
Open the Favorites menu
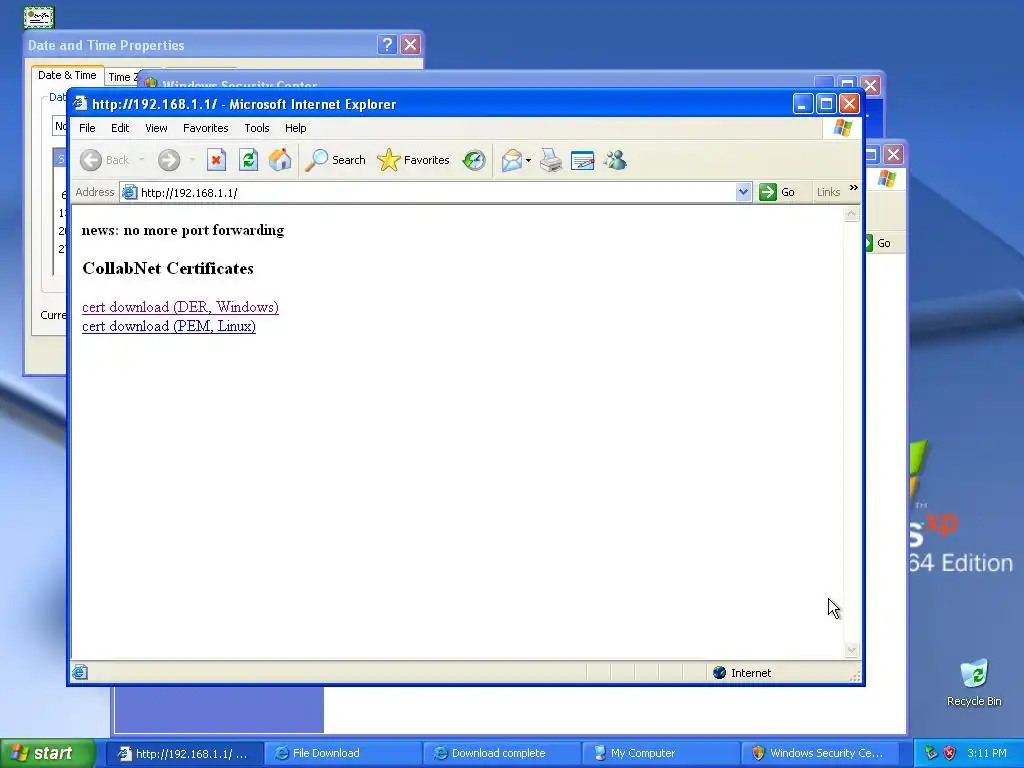(206, 128)
